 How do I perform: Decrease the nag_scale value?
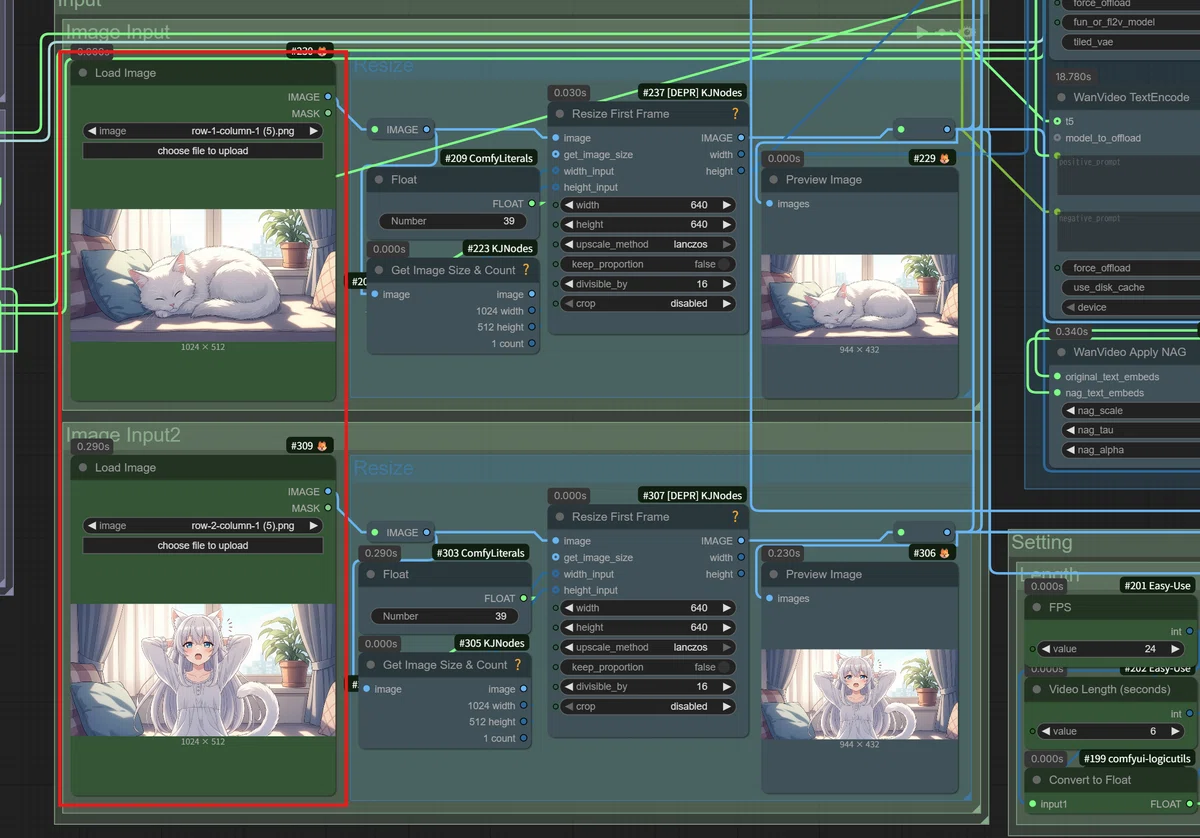tap(1070, 411)
